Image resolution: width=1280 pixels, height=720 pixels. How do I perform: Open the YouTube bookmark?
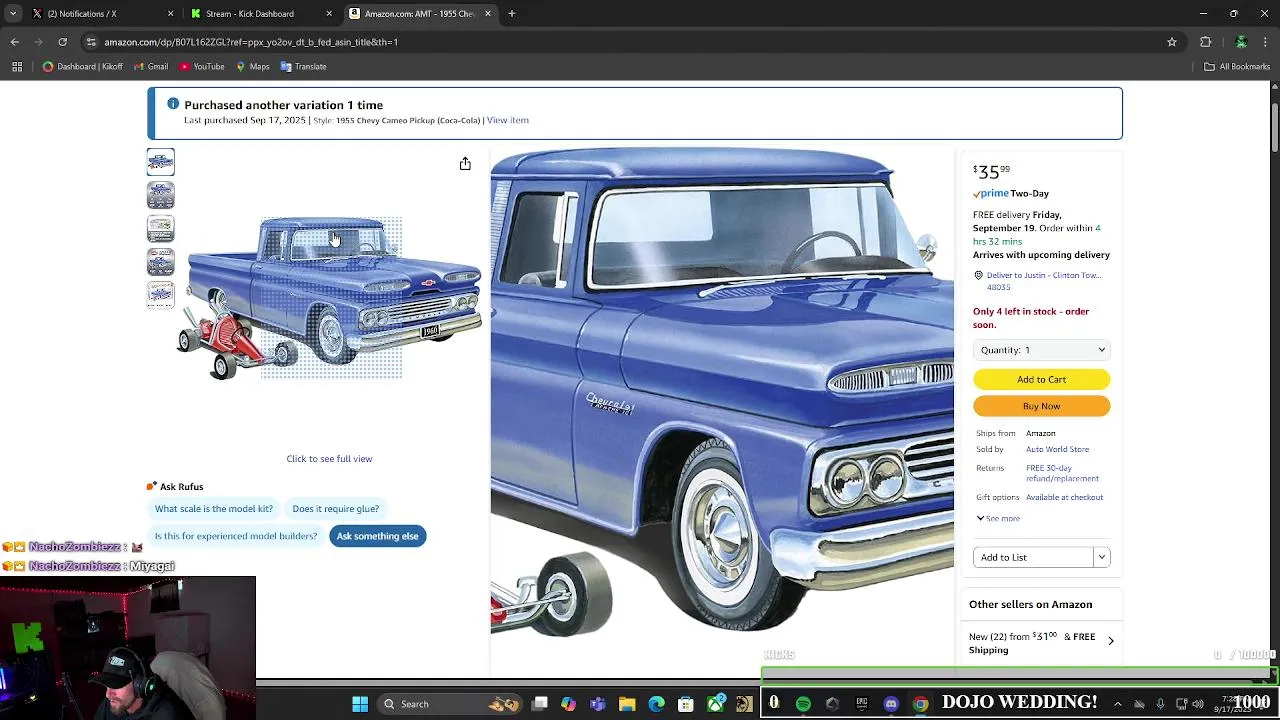201,67
